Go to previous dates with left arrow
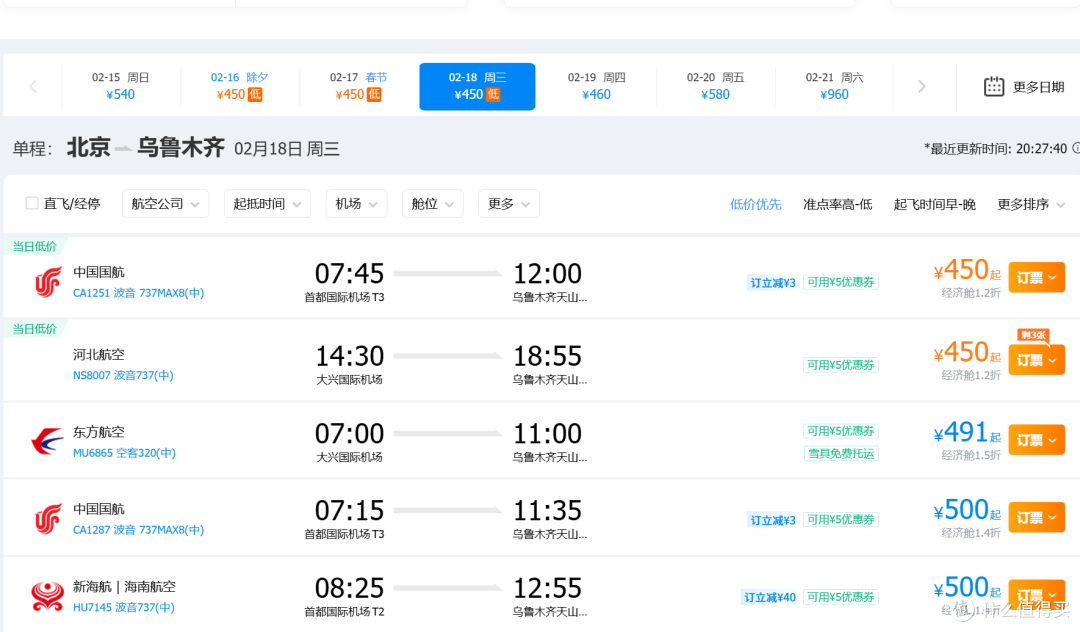 [x=33, y=87]
